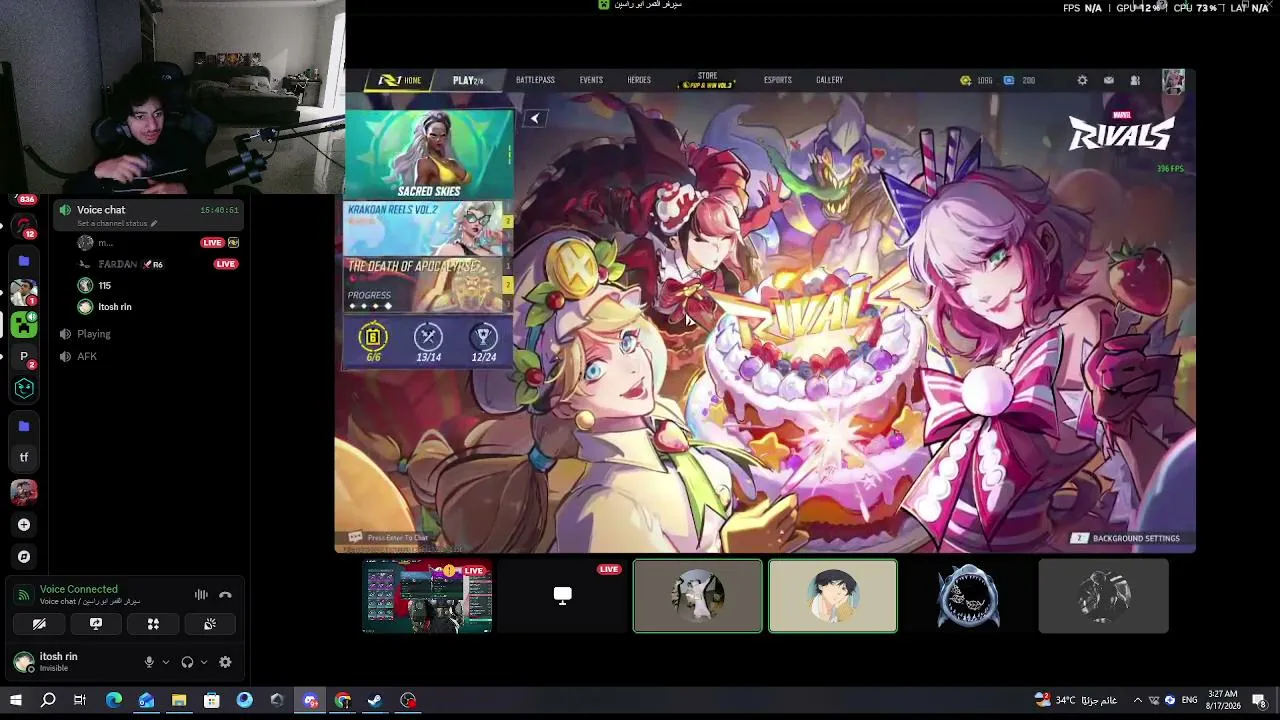Open the teal hexagon face server

click(24, 388)
